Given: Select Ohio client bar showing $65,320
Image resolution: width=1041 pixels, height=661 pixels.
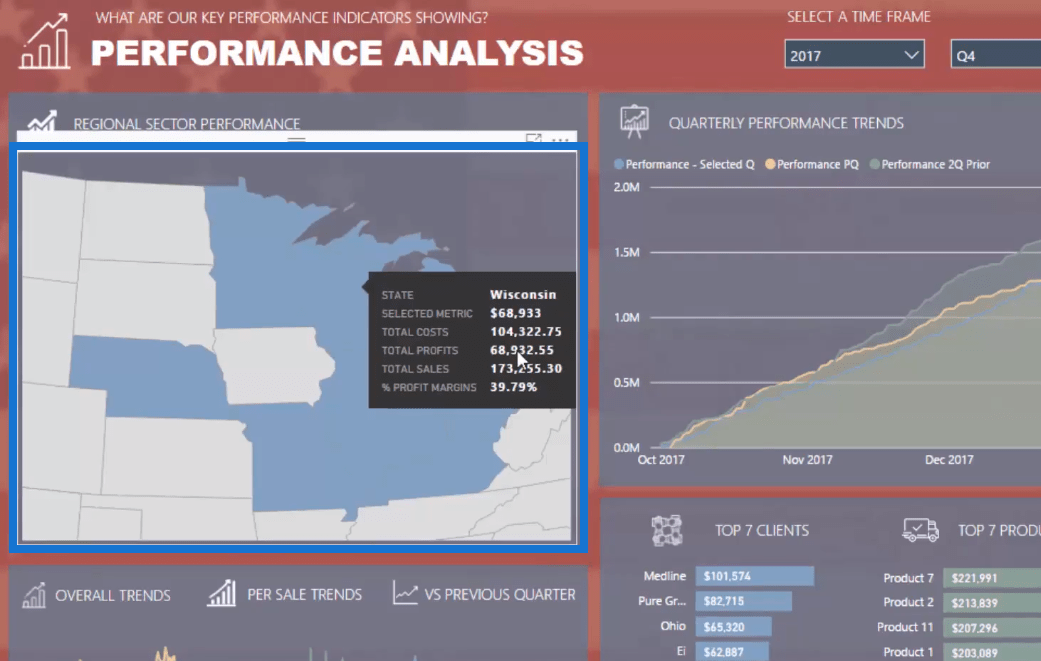Looking at the screenshot, I should pos(734,626).
